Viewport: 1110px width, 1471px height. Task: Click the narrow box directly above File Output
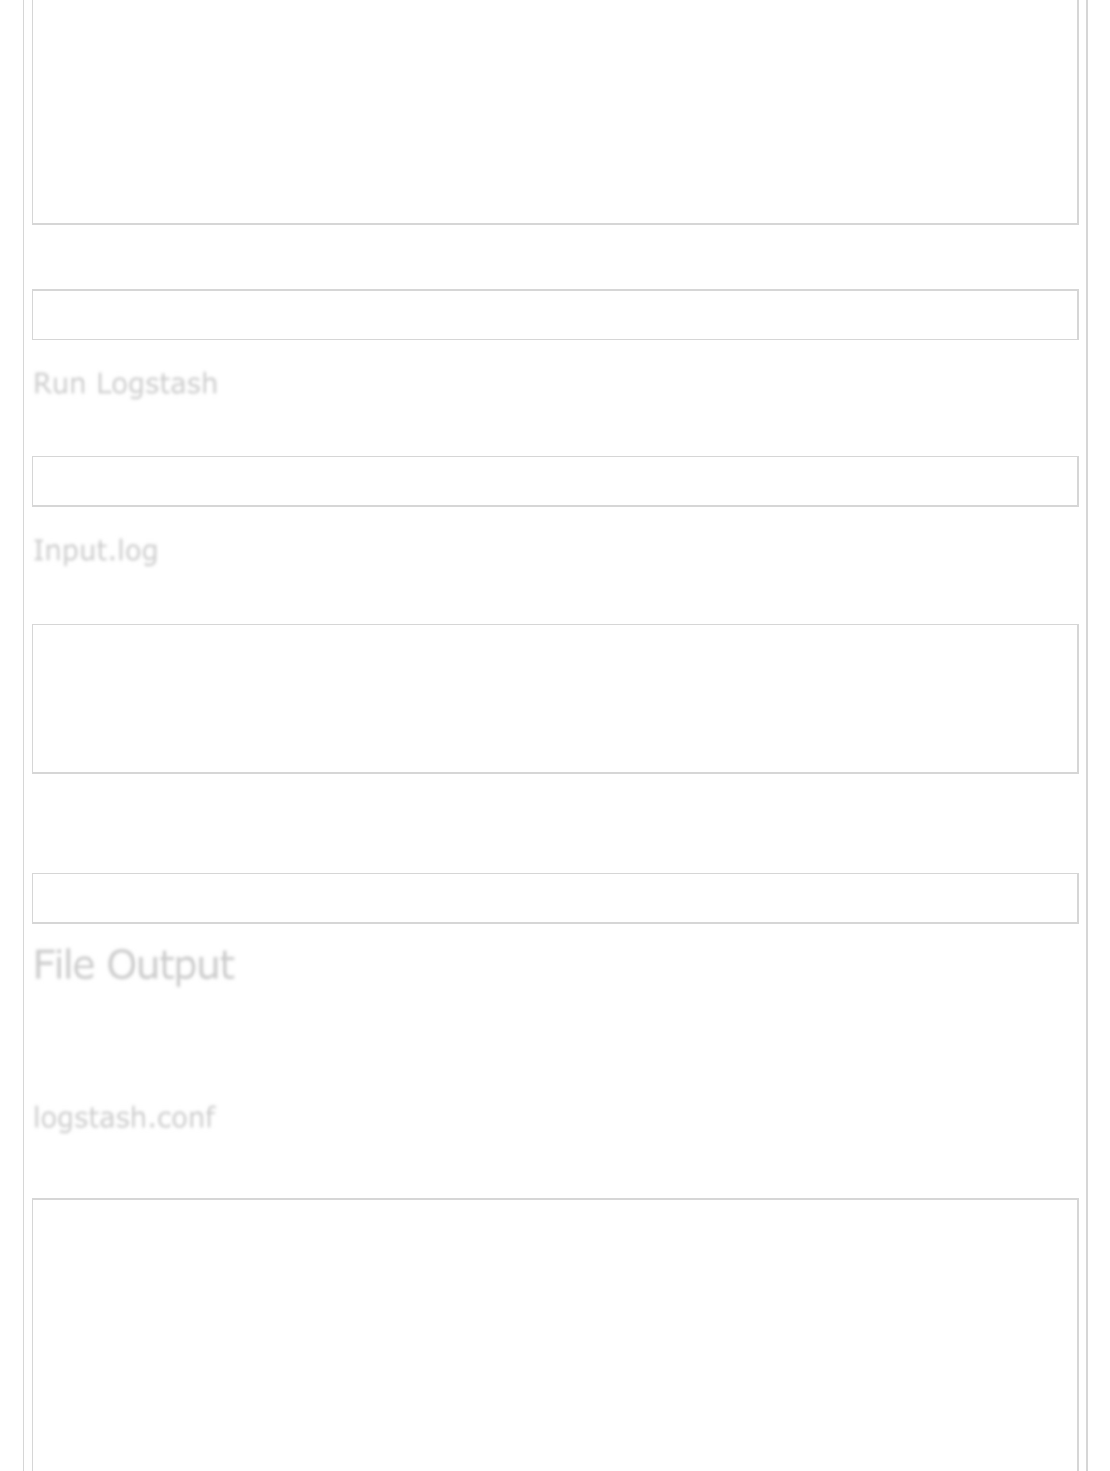555,898
